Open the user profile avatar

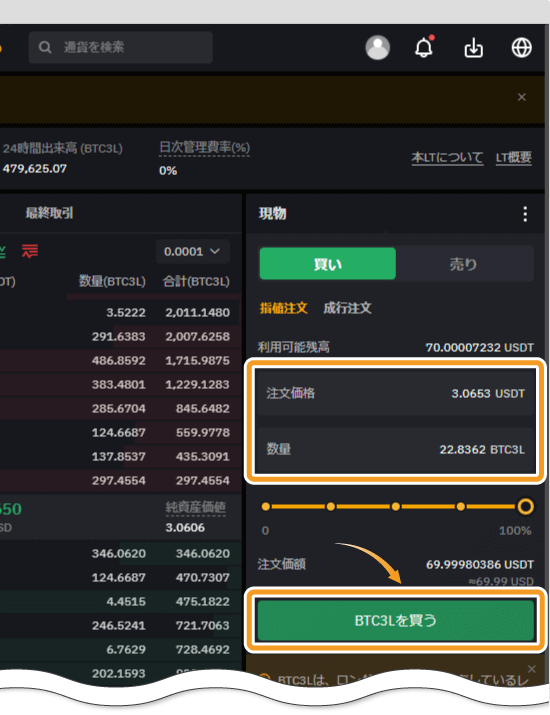tap(378, 47)
